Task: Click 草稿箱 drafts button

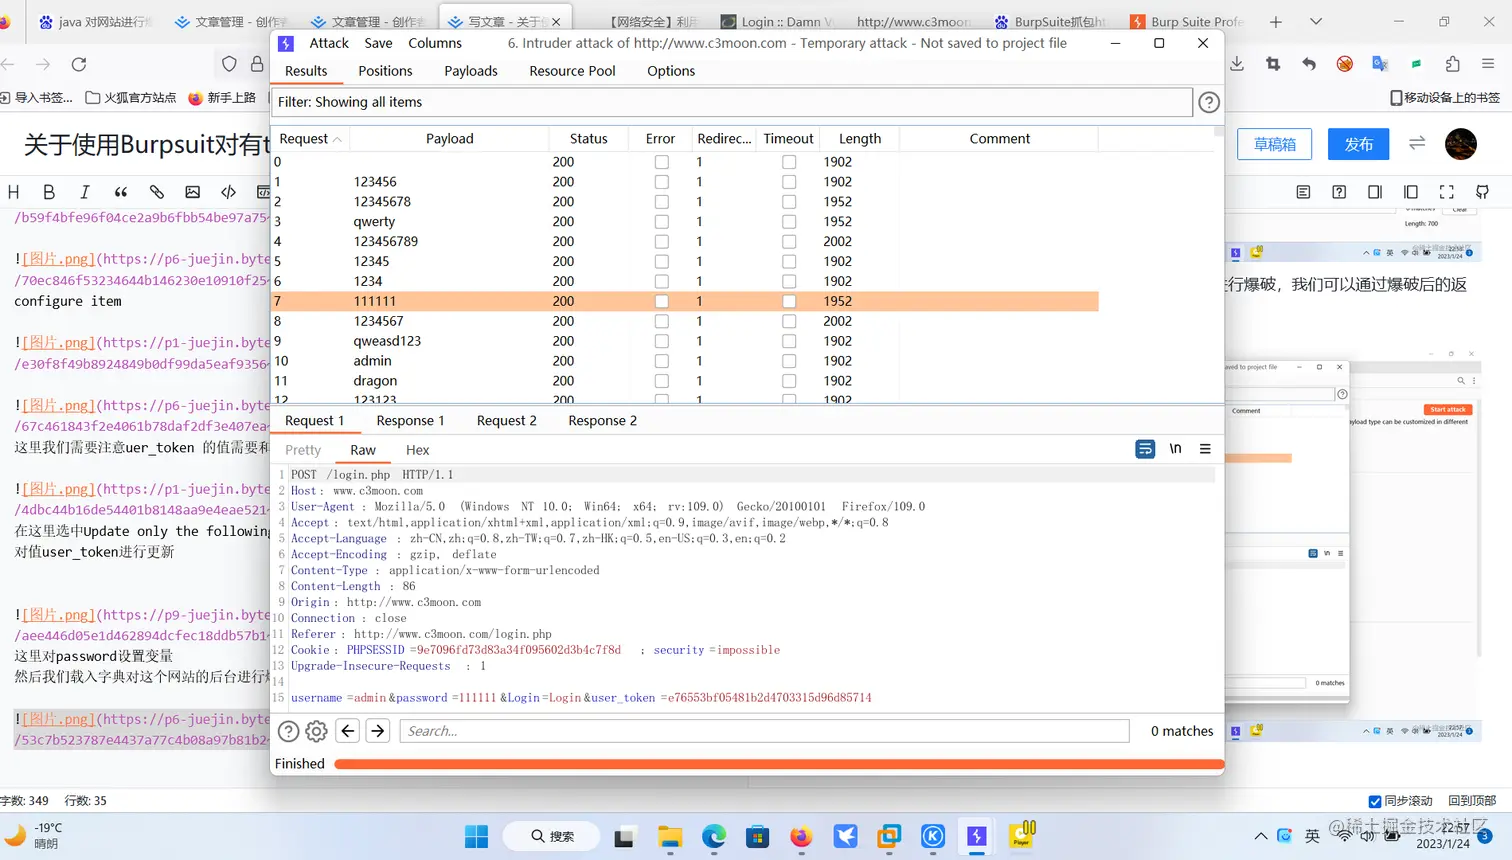Action: [1274, 144]
